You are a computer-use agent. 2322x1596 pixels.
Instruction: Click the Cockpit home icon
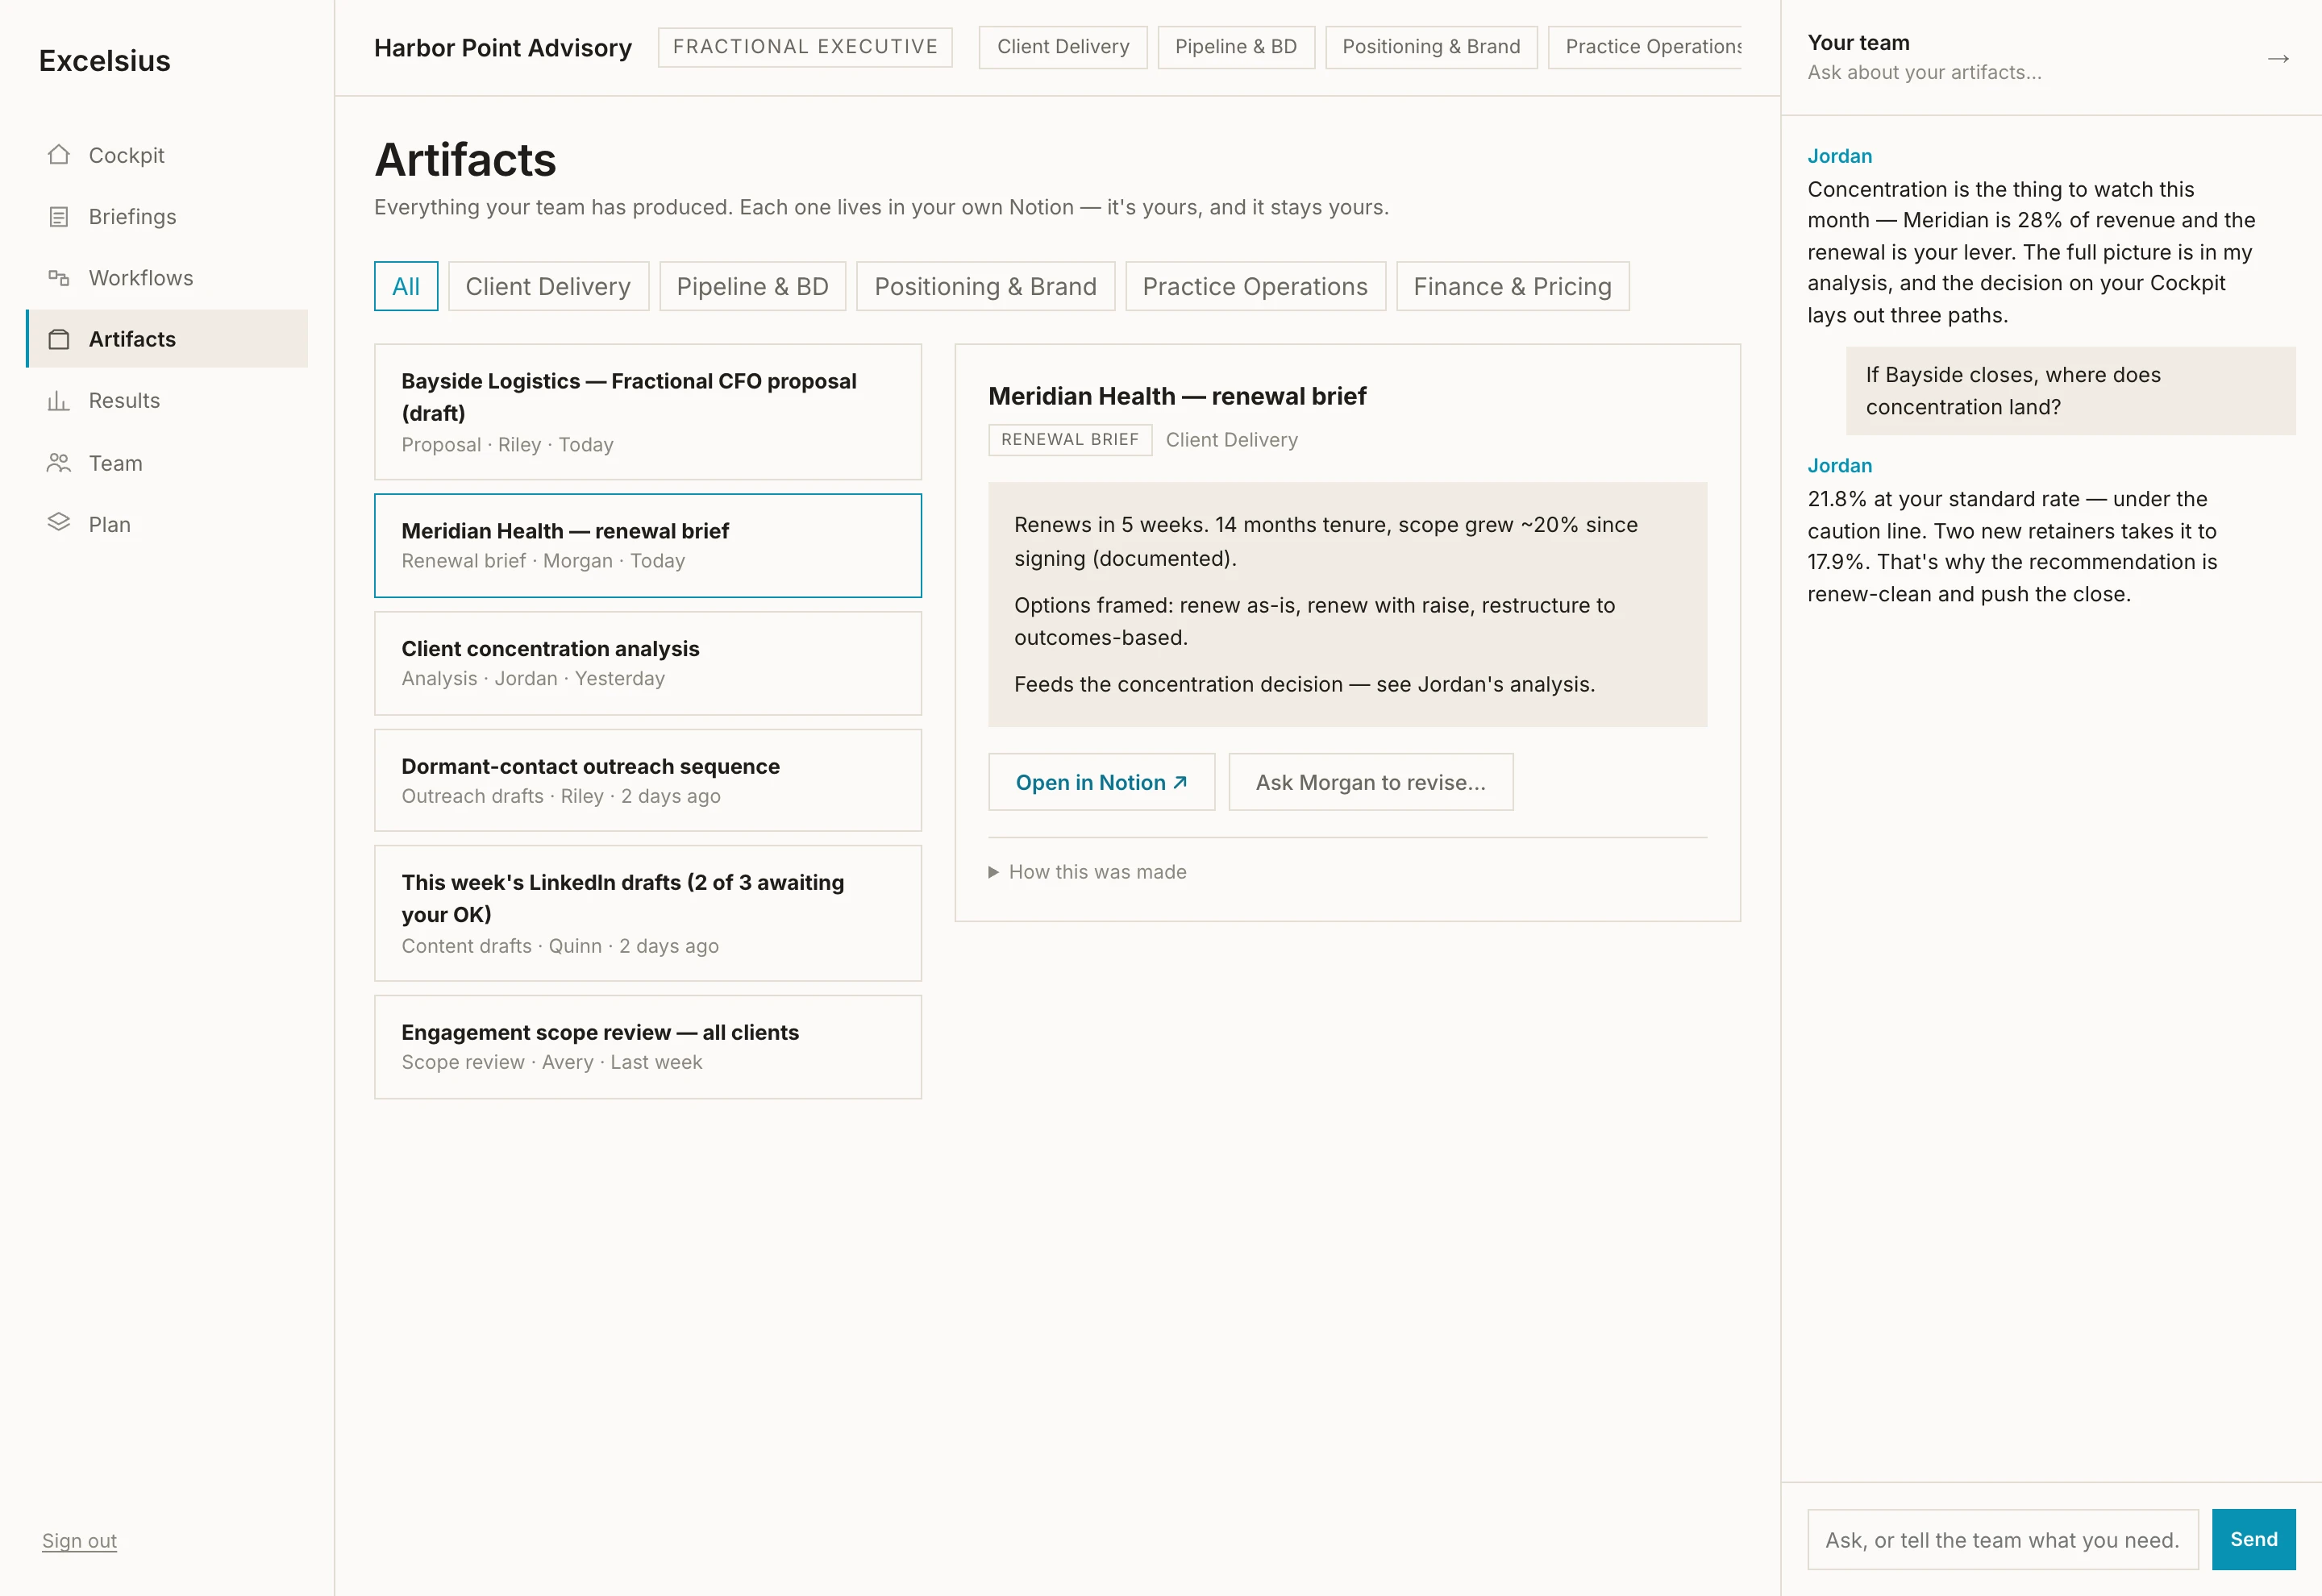[59, 155]
